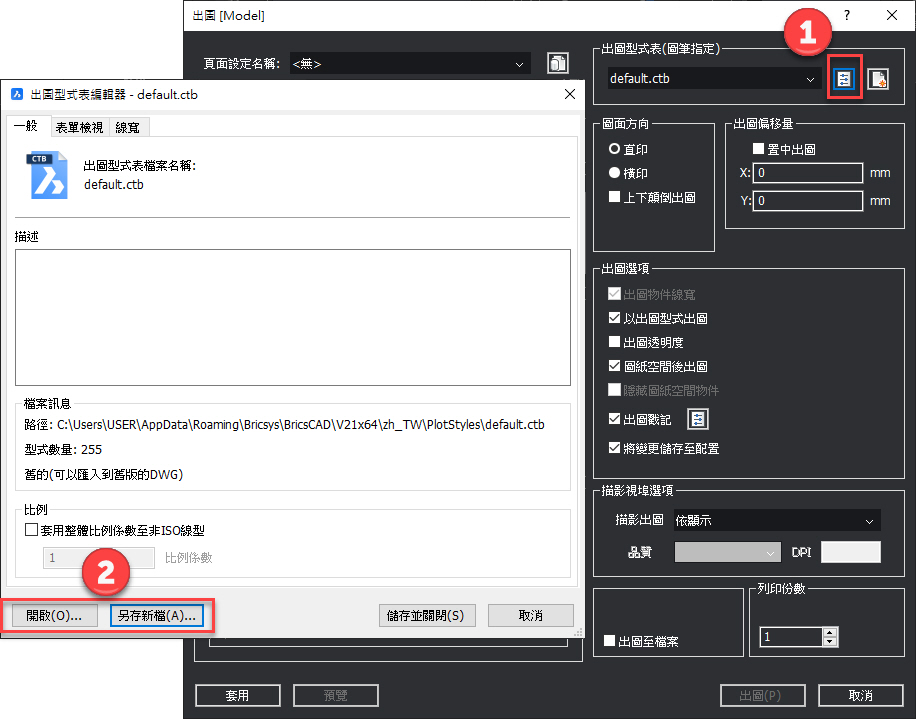Viewport: 916px width, 719px height.
Task: Click 儲存並關閉(S) button
Action: tap(426, 616)
